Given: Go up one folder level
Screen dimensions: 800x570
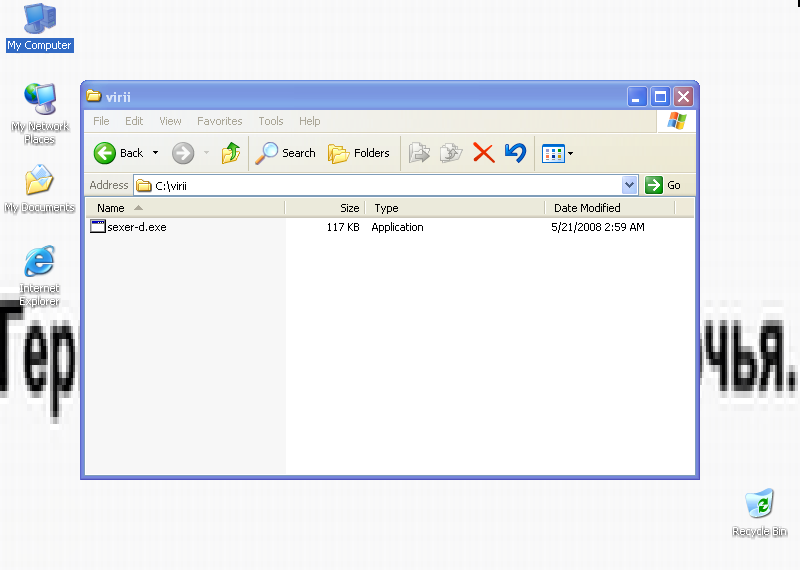Looking at the screenshot, I should [x=231, y=153].
